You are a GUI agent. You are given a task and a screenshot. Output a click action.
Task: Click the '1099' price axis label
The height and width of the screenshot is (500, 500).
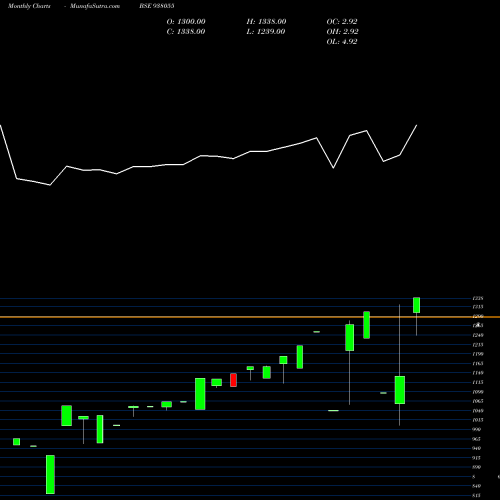[x=478, y=392]
